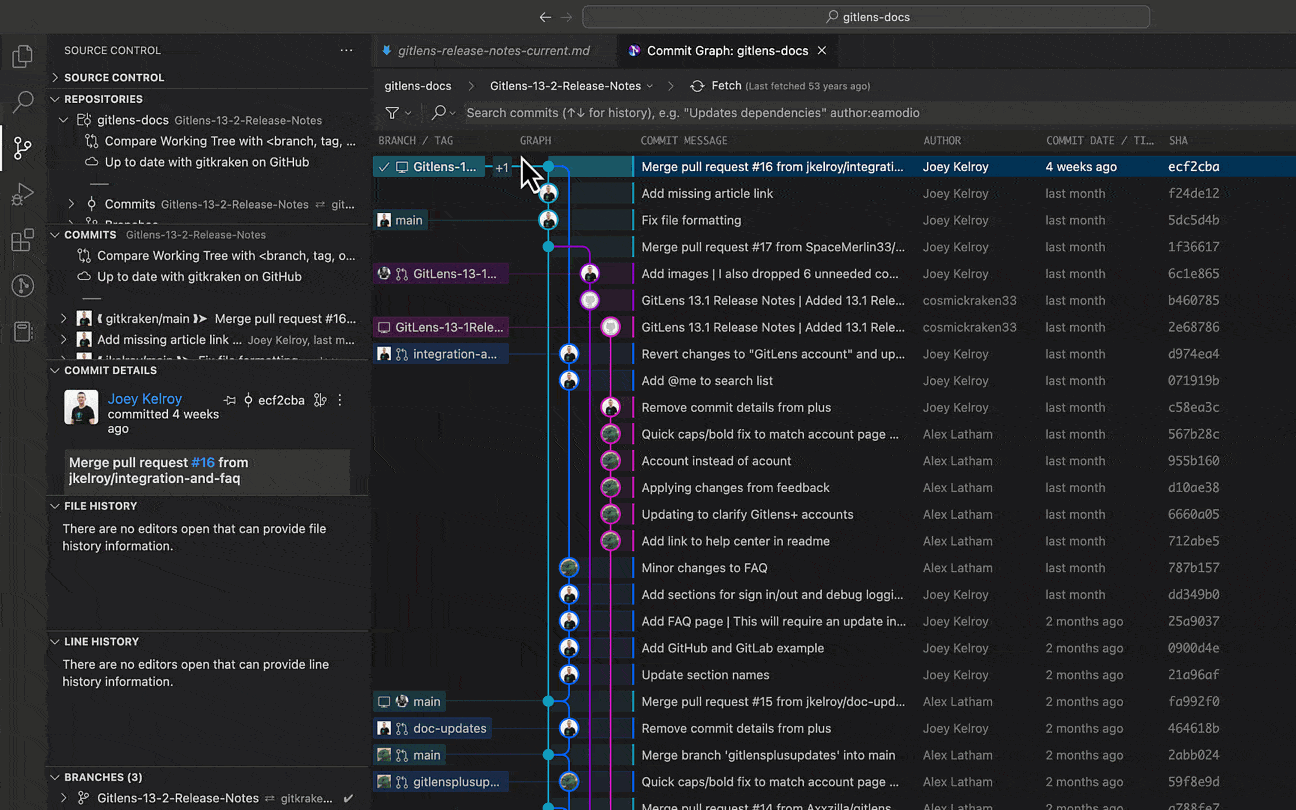Expand the SOURCE CONTROL section
Screen dimensions: 1296x810
(55, 77)
